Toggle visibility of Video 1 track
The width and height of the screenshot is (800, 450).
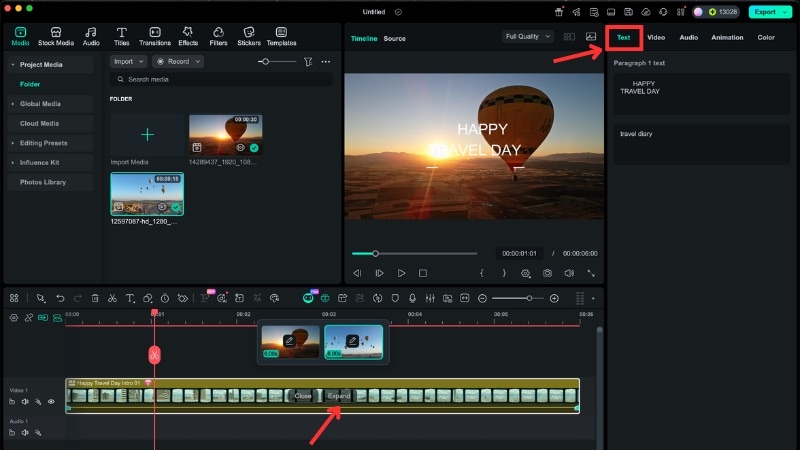tap(51, 401)
